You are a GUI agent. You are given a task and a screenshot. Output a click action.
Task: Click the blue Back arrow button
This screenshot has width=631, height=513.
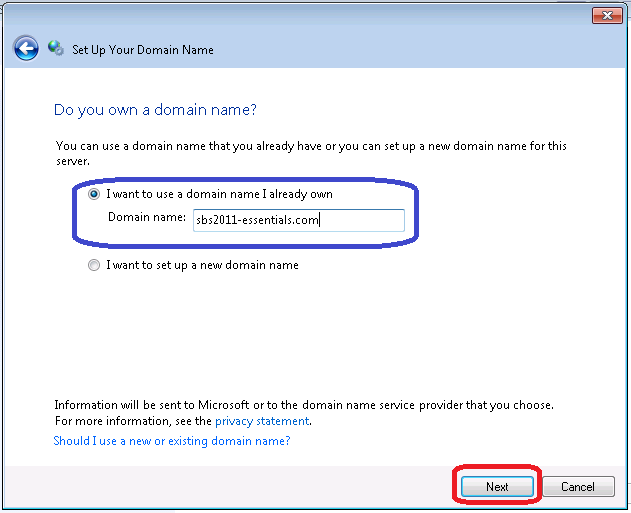[x=26, y=48]
